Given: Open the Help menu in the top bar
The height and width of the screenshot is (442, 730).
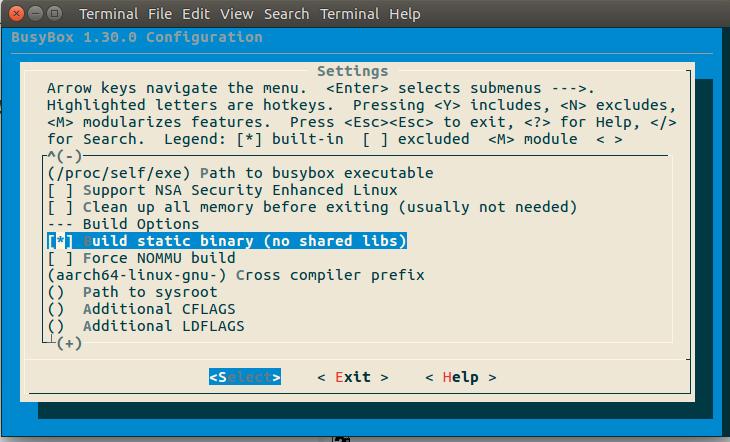Looking at the screenshot, I should [x=405, y=14].
